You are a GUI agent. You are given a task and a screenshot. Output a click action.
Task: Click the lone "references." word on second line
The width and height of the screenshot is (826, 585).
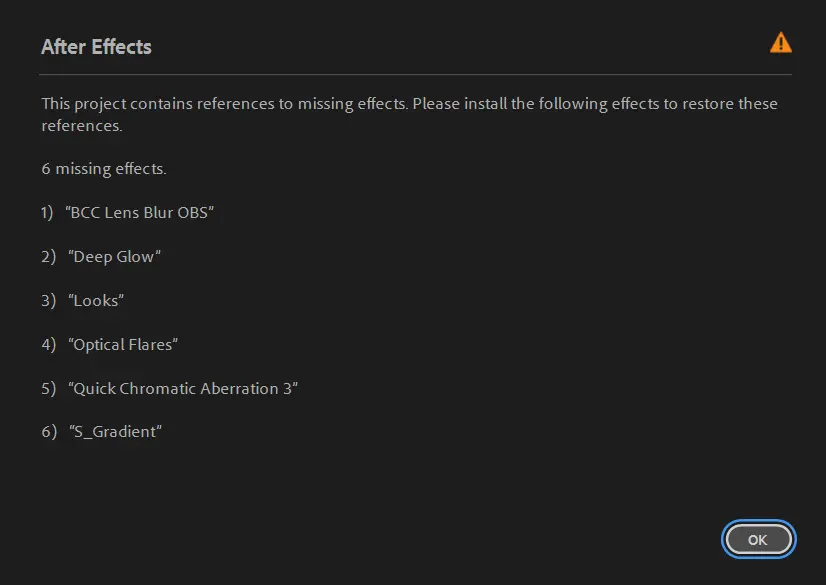81,127
